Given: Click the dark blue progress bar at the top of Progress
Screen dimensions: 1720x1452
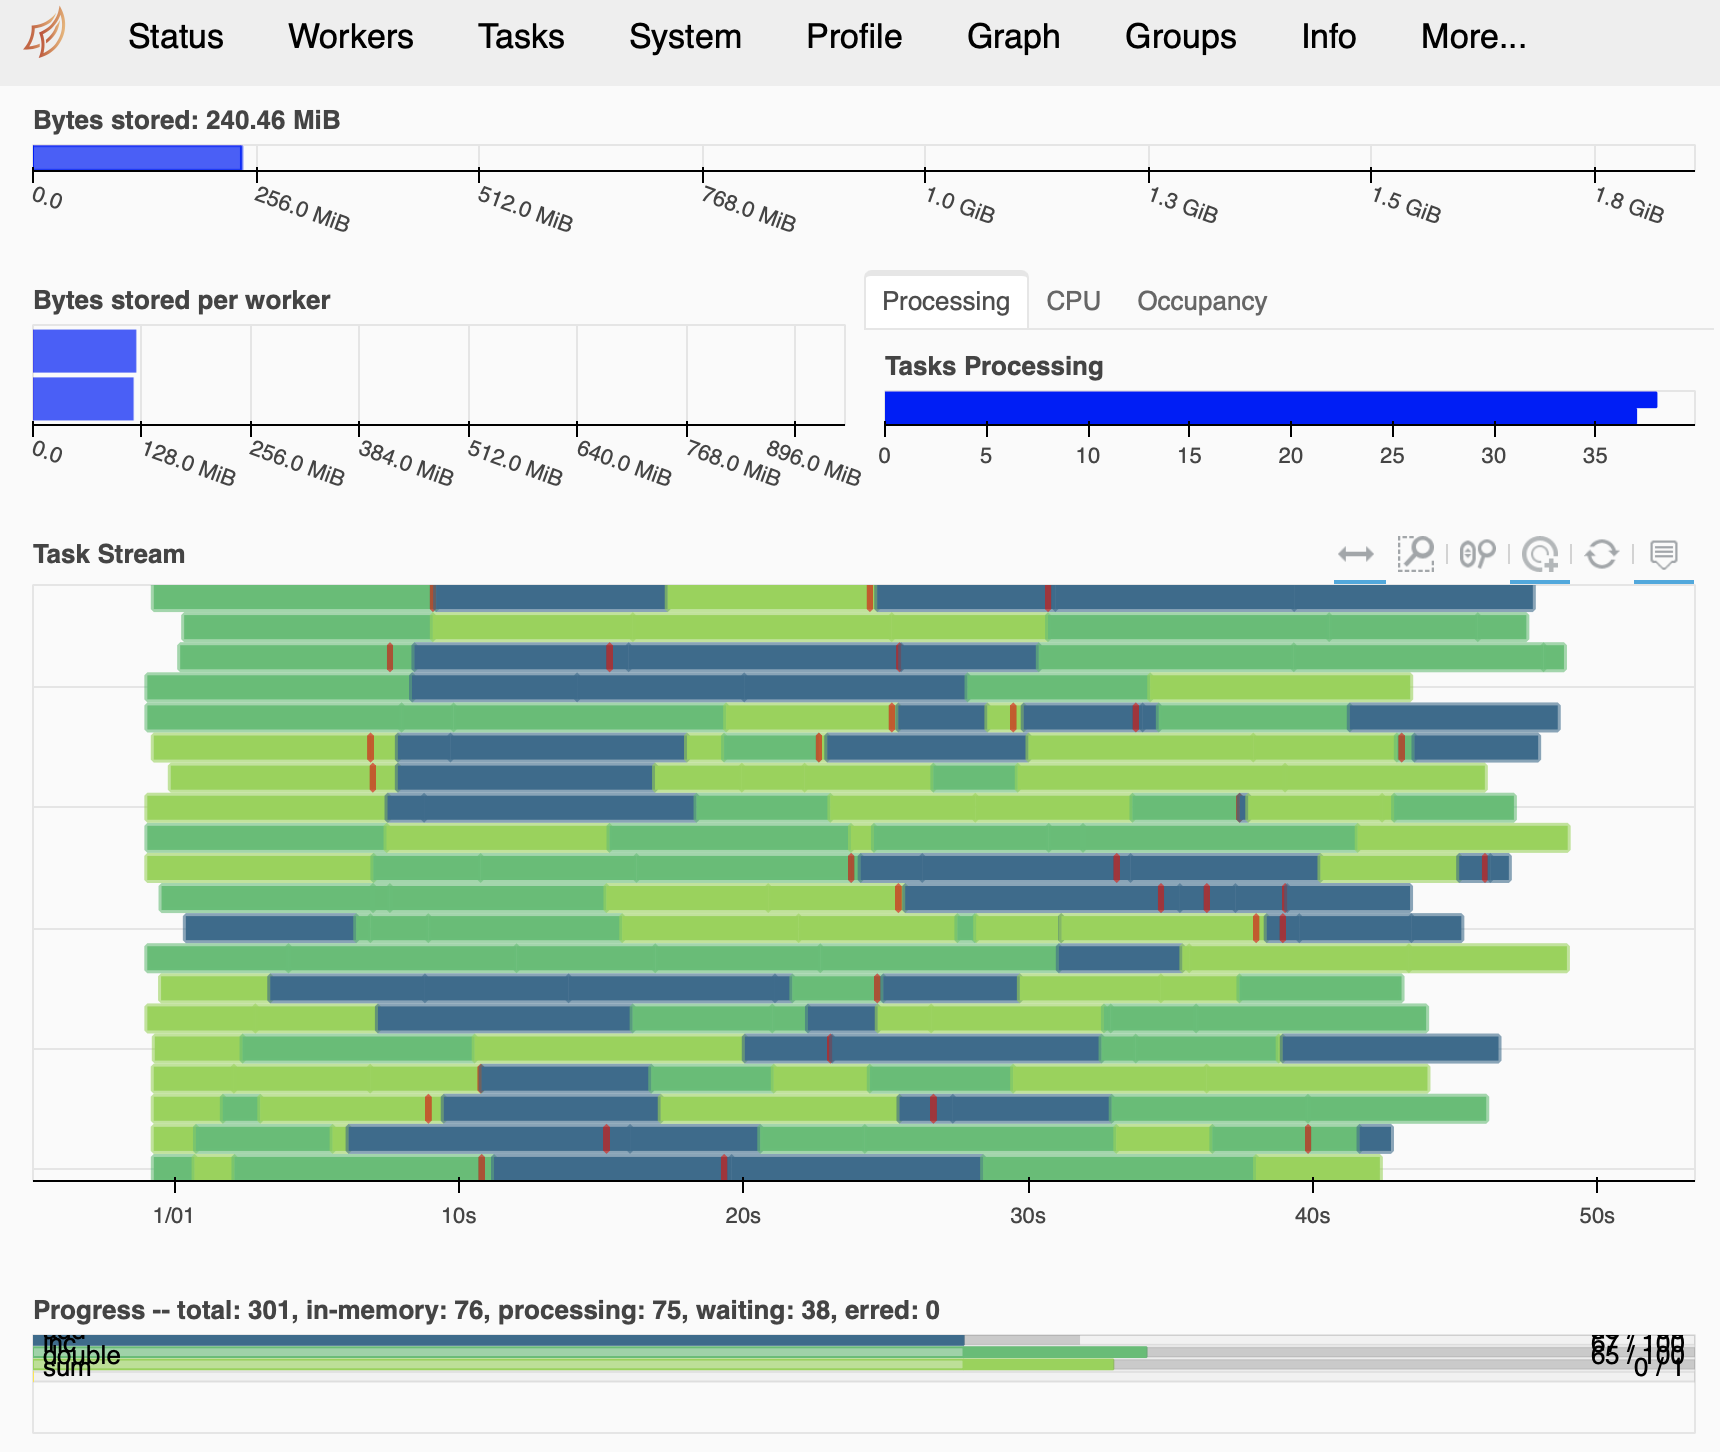Looking at the screenshot, I should tap(498, 1340).
